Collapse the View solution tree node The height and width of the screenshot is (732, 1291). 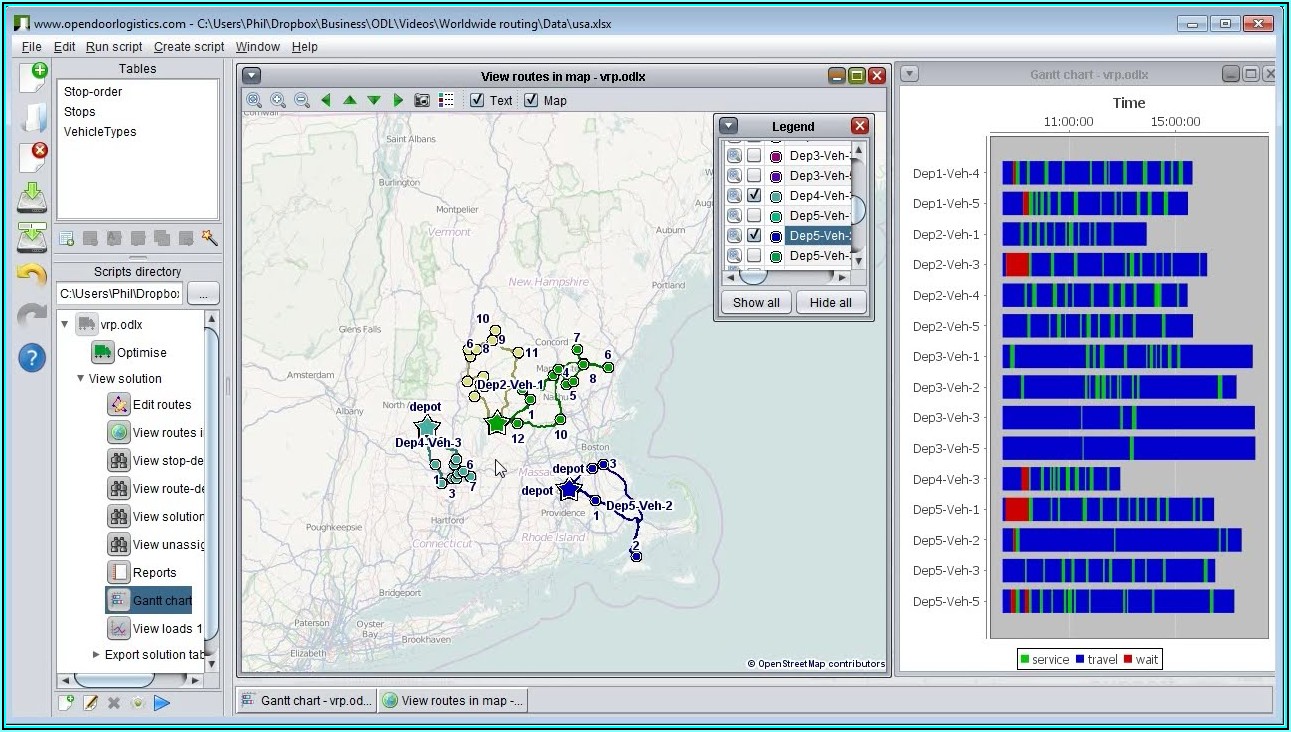point(81,379)
